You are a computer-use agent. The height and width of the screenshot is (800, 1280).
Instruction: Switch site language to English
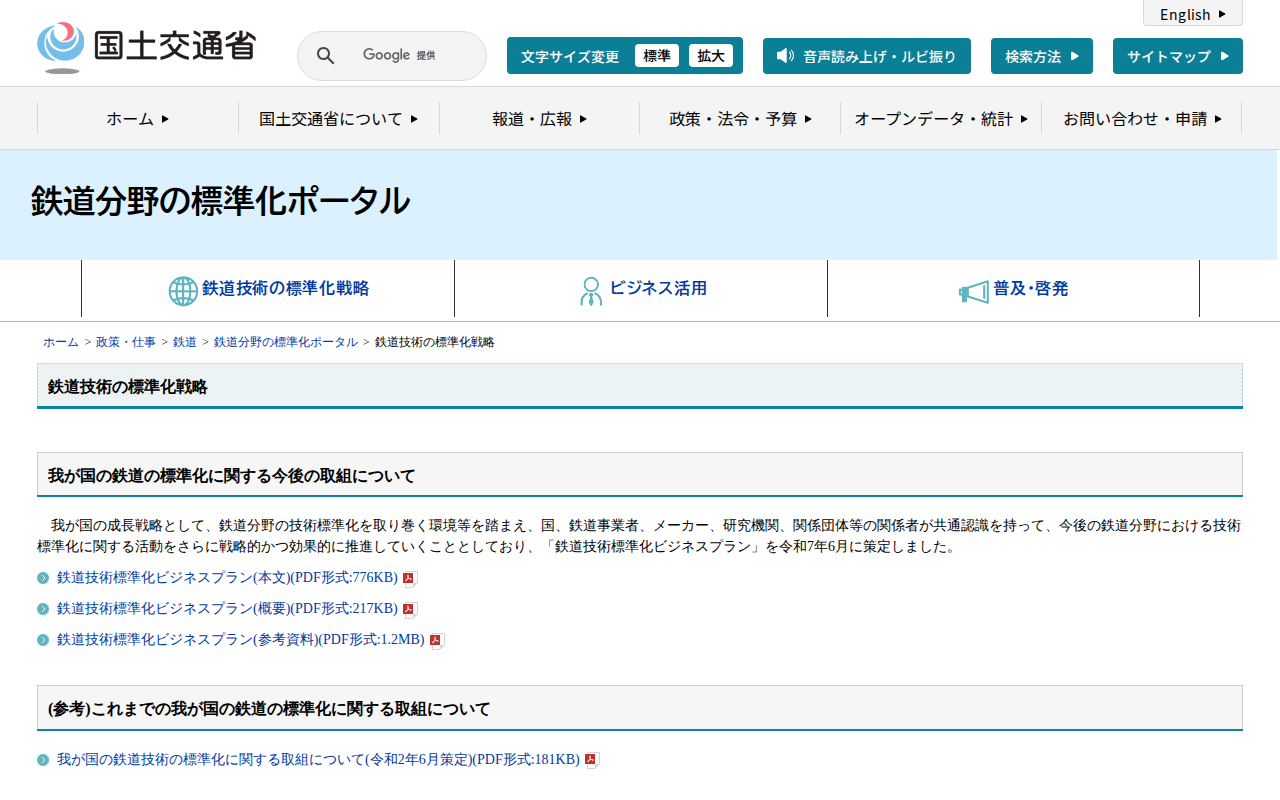(1192, 14)
